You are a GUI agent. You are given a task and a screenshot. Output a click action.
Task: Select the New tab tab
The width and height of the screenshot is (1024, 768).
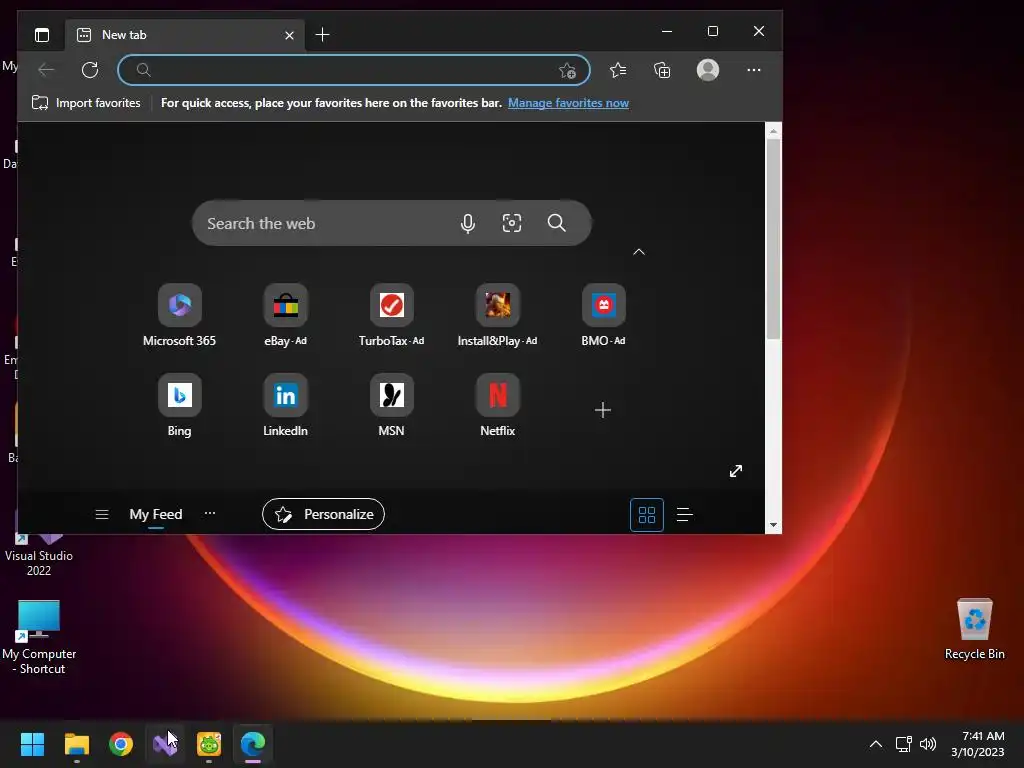coord(185,35)
